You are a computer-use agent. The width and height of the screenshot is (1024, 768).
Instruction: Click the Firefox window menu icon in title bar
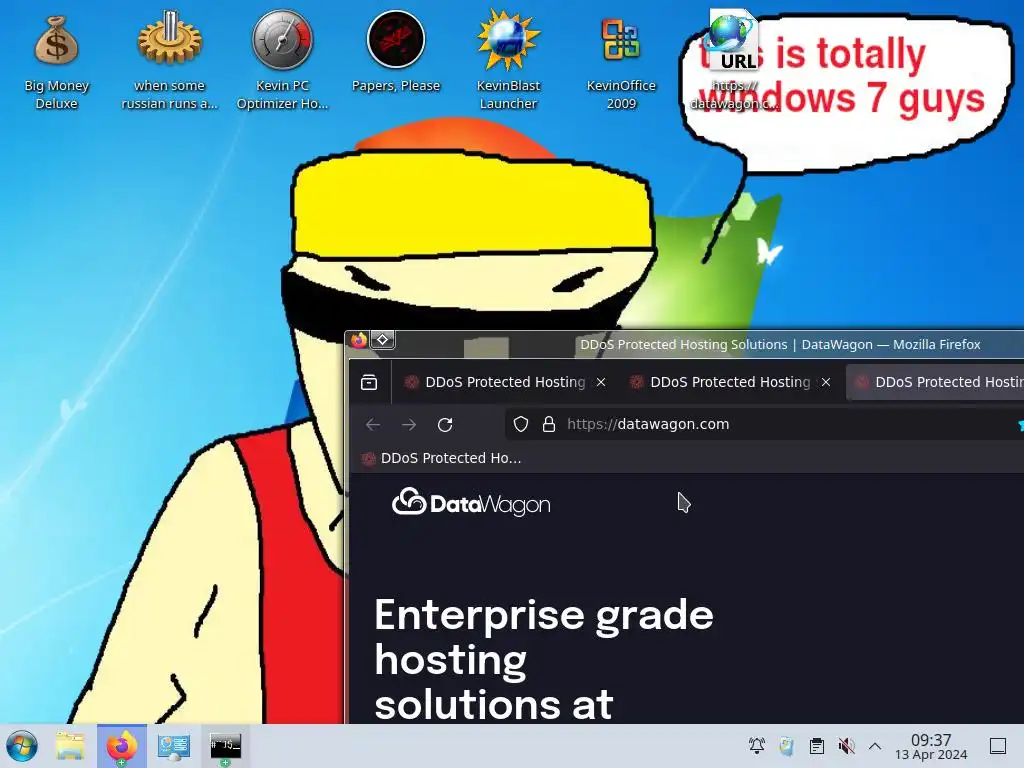coord(359,340)
